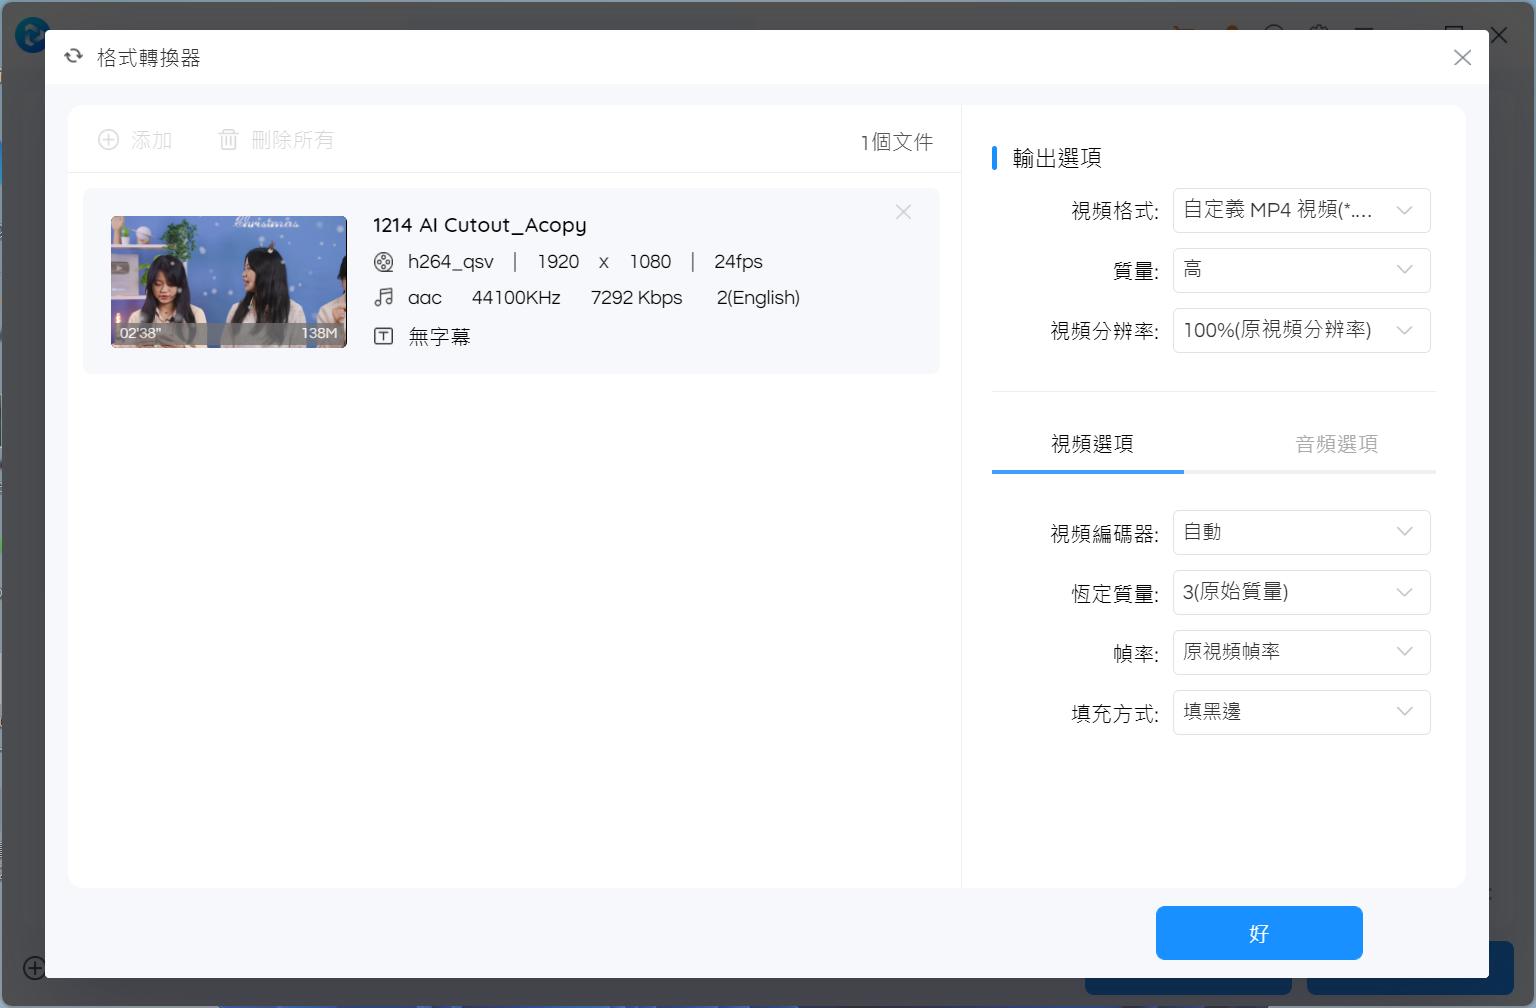This screenshot has height=1008, width=1536.
Task: Switch to the 音頻選項 tab
Action: [x=1337, y=443]
